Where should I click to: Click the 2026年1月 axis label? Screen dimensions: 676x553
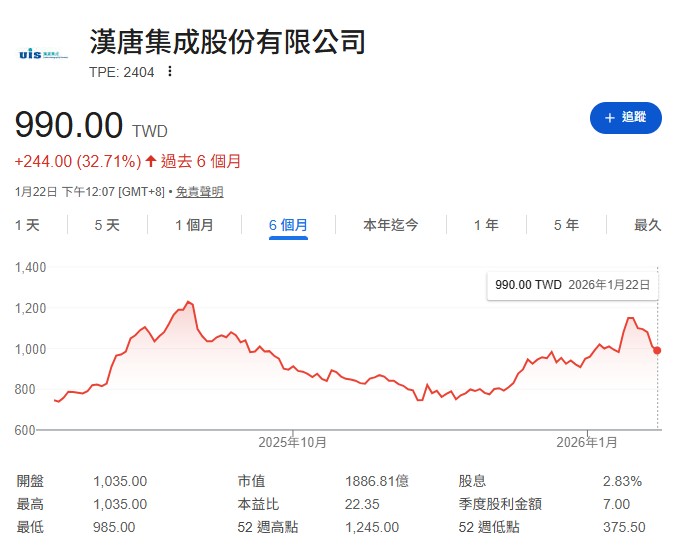587,442
